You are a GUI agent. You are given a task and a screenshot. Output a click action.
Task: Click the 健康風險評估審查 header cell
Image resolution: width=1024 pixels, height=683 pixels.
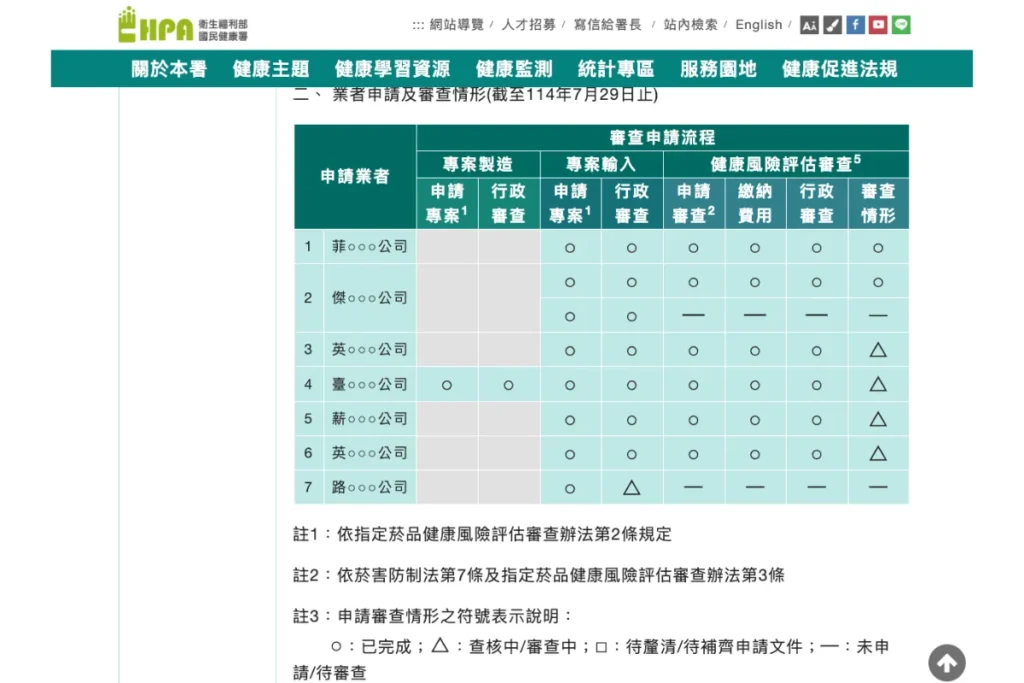pyautogui.click(x=786, y=165)
